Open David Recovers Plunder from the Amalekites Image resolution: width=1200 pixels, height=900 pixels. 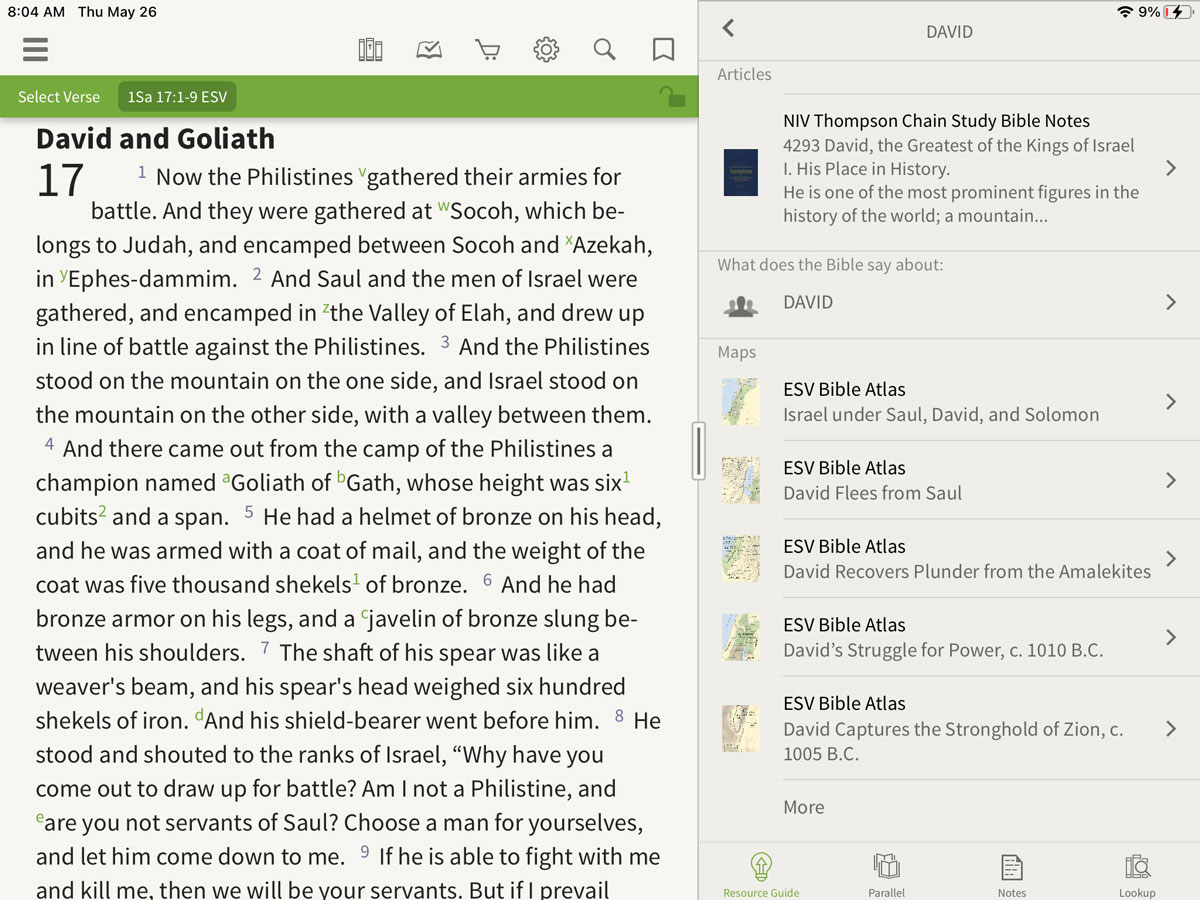tap(949, 559)
